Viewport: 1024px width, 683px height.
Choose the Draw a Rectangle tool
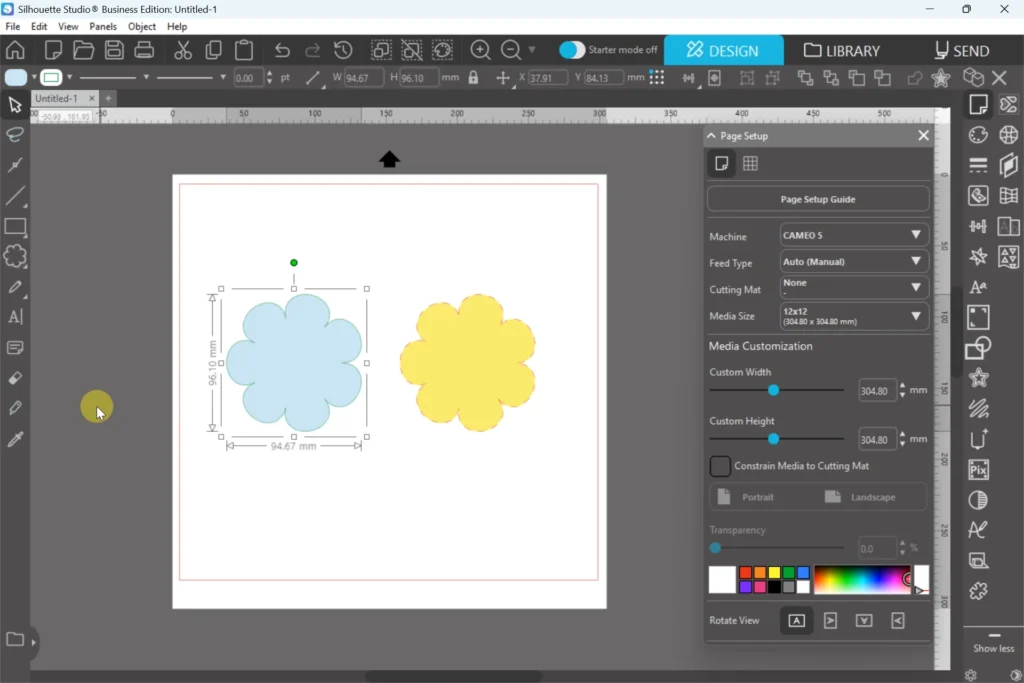[15, 227]
